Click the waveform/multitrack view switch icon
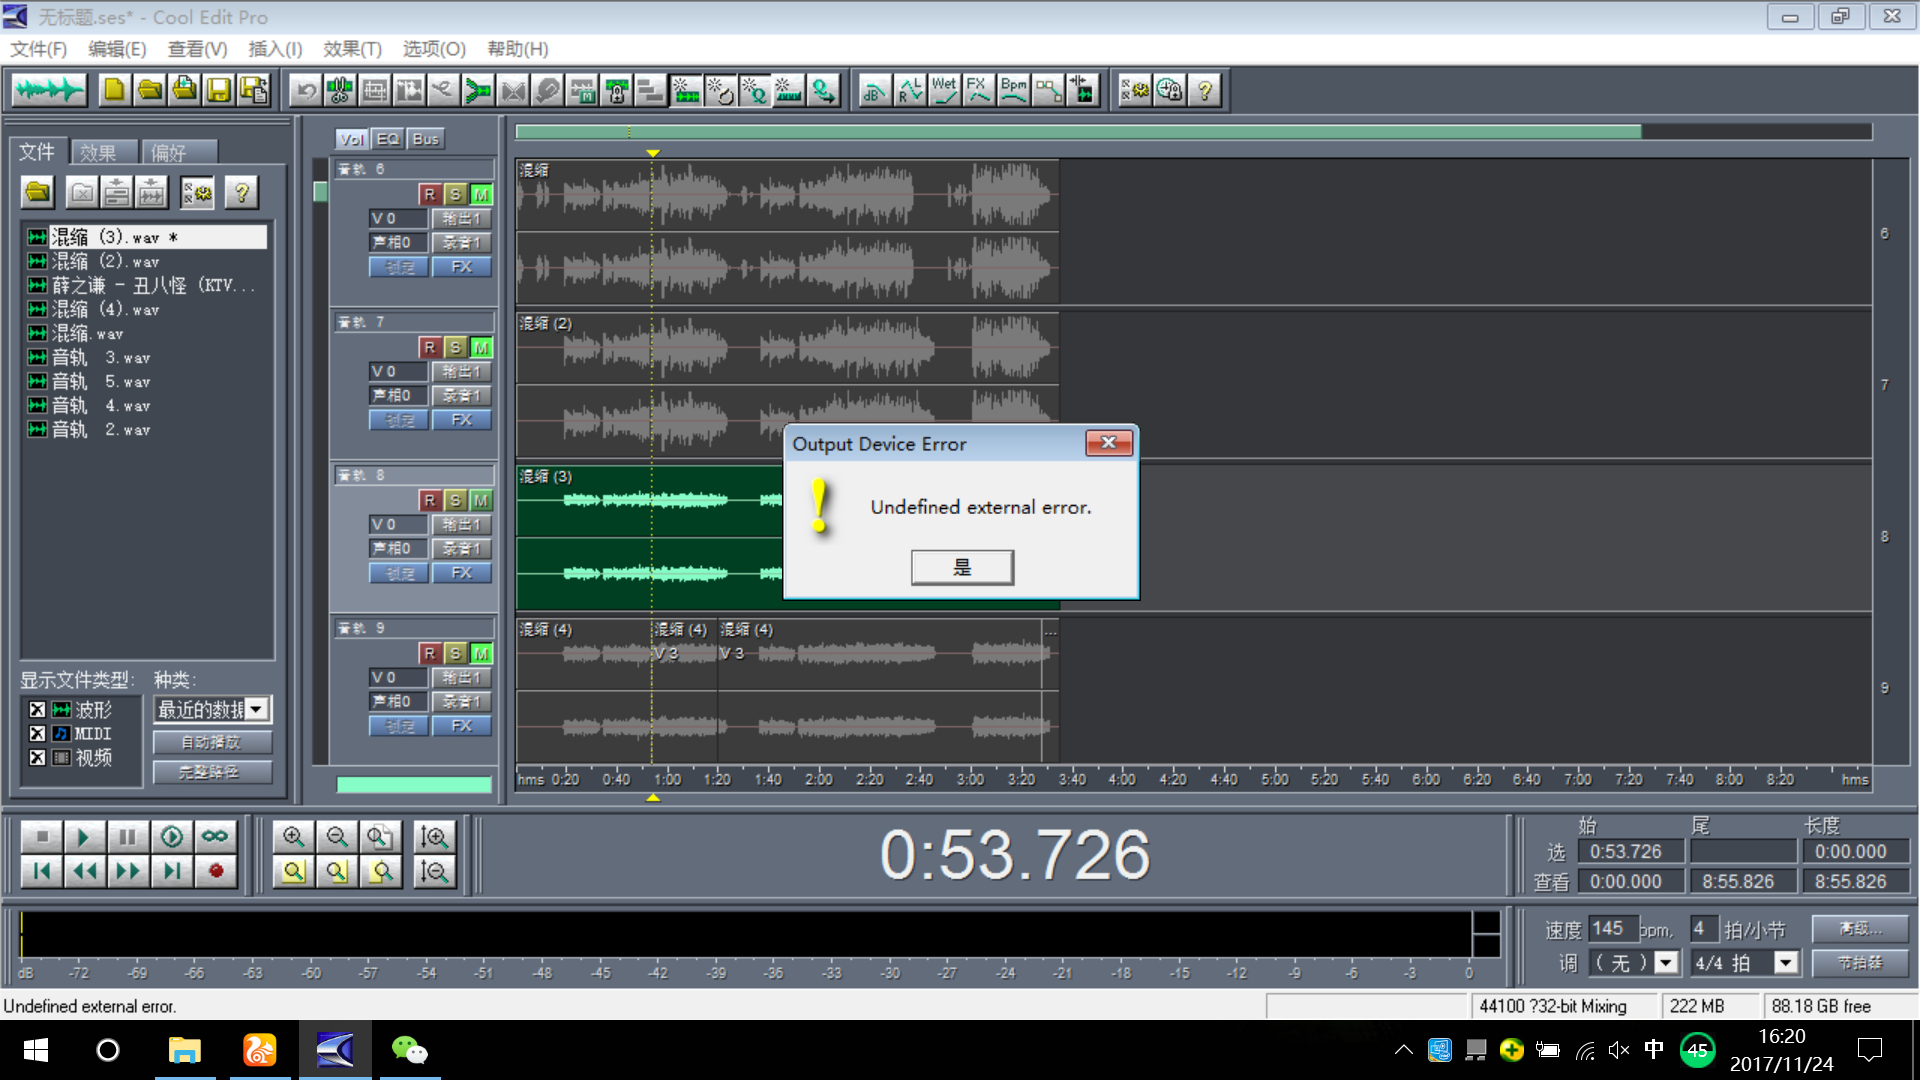1920x1080 pixels. click(x=48, y=91)
